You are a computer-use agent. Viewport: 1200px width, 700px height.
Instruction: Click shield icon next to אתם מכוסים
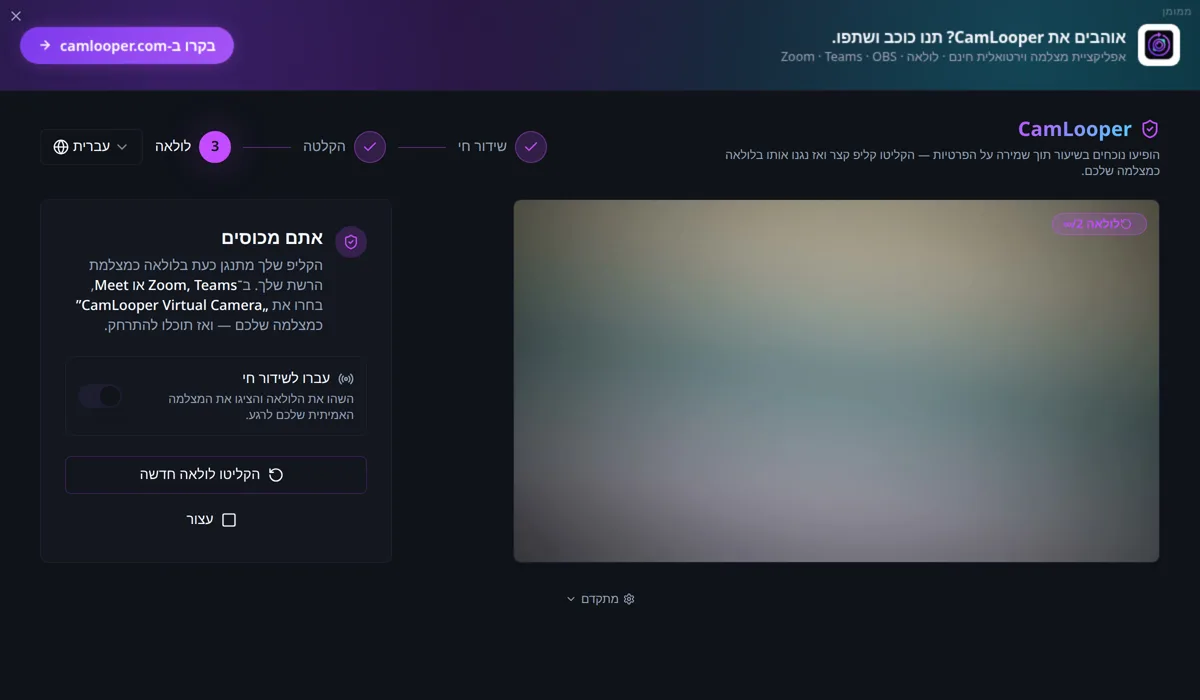tap(351, 242)
